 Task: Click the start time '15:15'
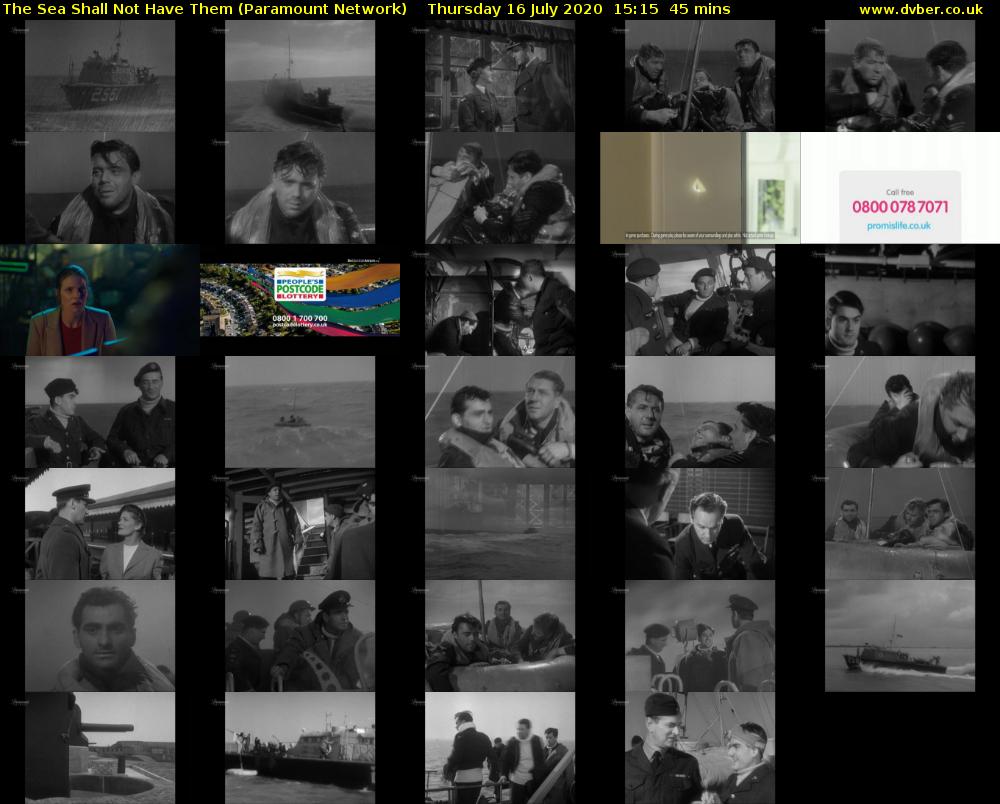point(636,9)
